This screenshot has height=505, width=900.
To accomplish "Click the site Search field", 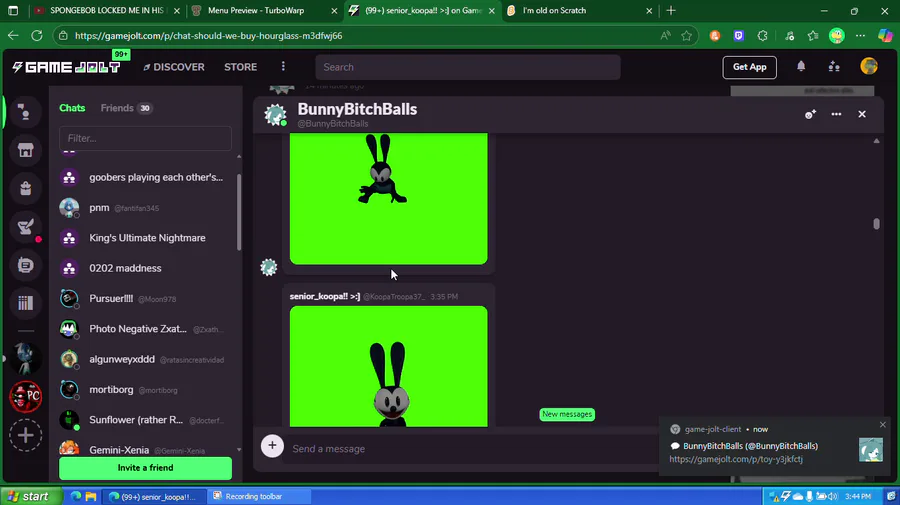I will 468,67.
